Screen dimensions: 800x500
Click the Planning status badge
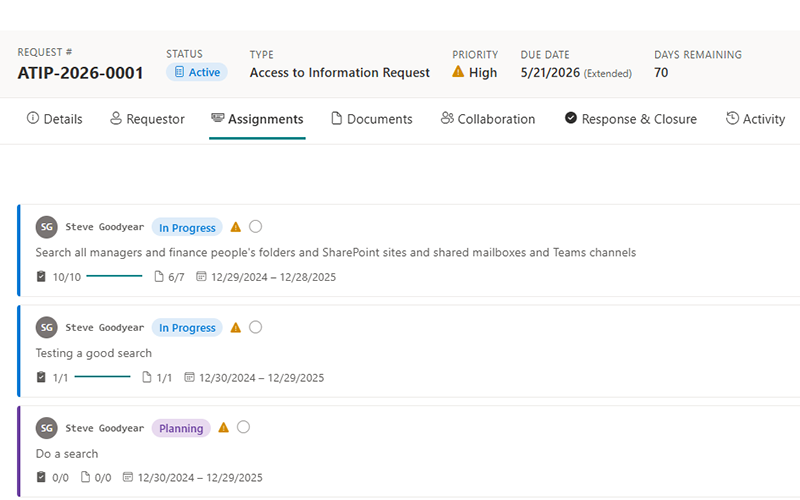pos(181,428)
